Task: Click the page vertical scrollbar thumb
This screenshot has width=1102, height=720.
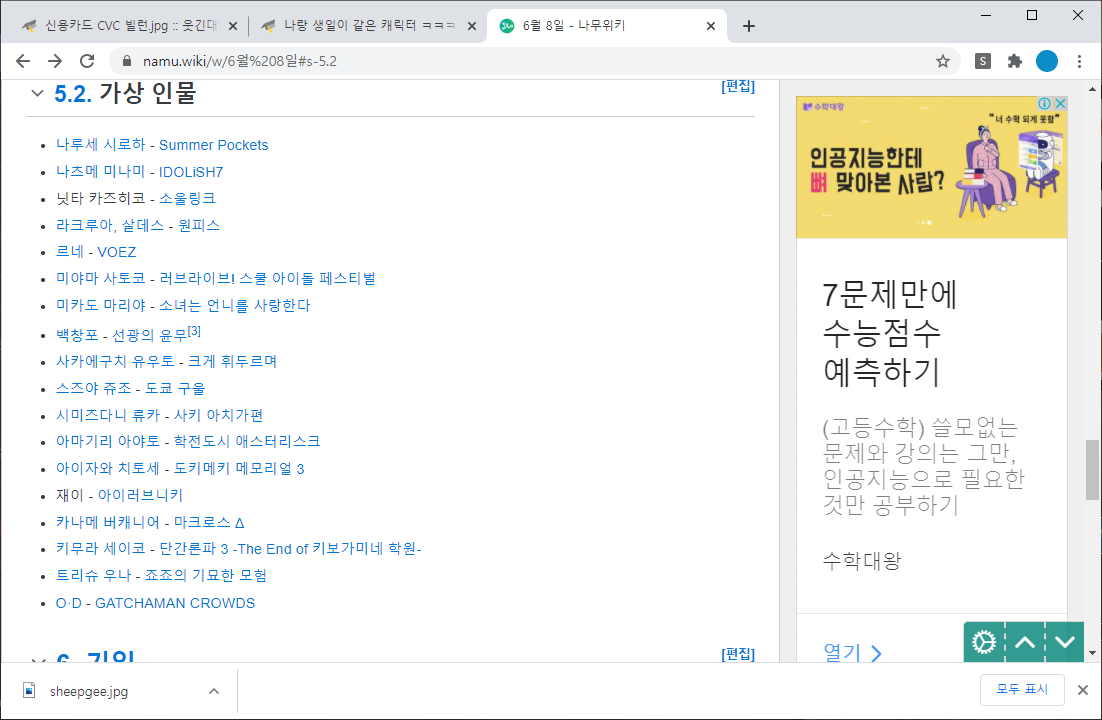Action: [1092, 470]
